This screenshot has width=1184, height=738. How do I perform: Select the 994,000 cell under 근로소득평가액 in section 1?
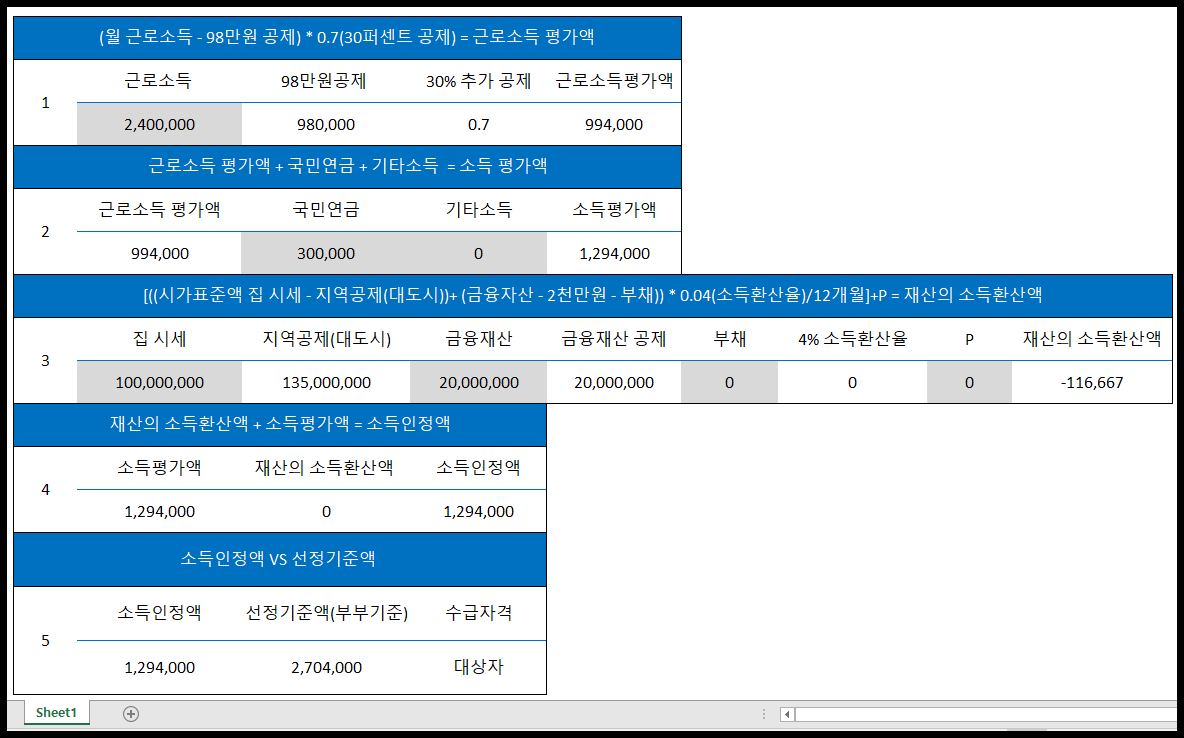coord(614,125)
